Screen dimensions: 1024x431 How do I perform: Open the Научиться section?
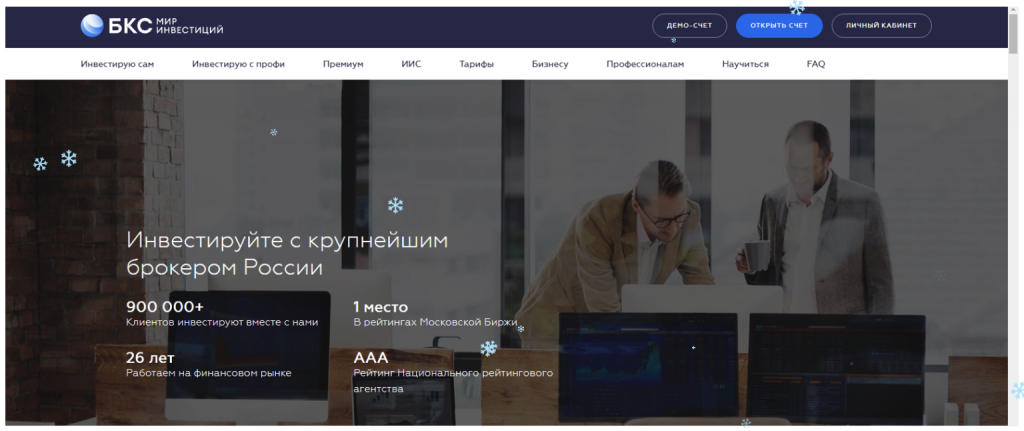745,64
